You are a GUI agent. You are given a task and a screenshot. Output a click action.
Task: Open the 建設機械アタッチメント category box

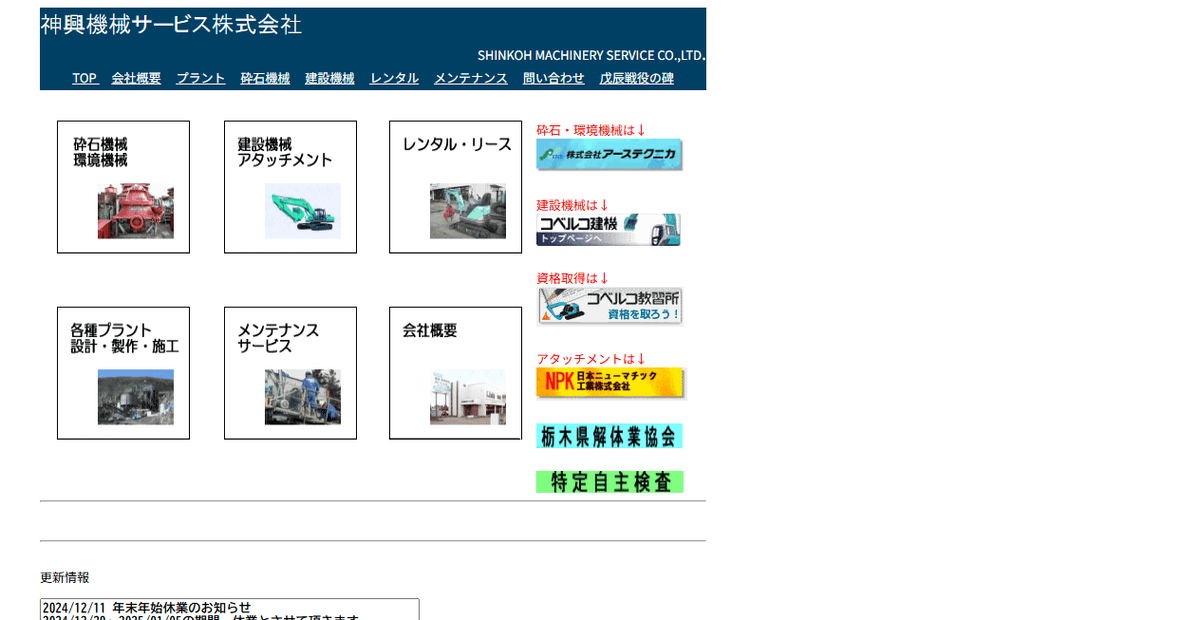289,186
